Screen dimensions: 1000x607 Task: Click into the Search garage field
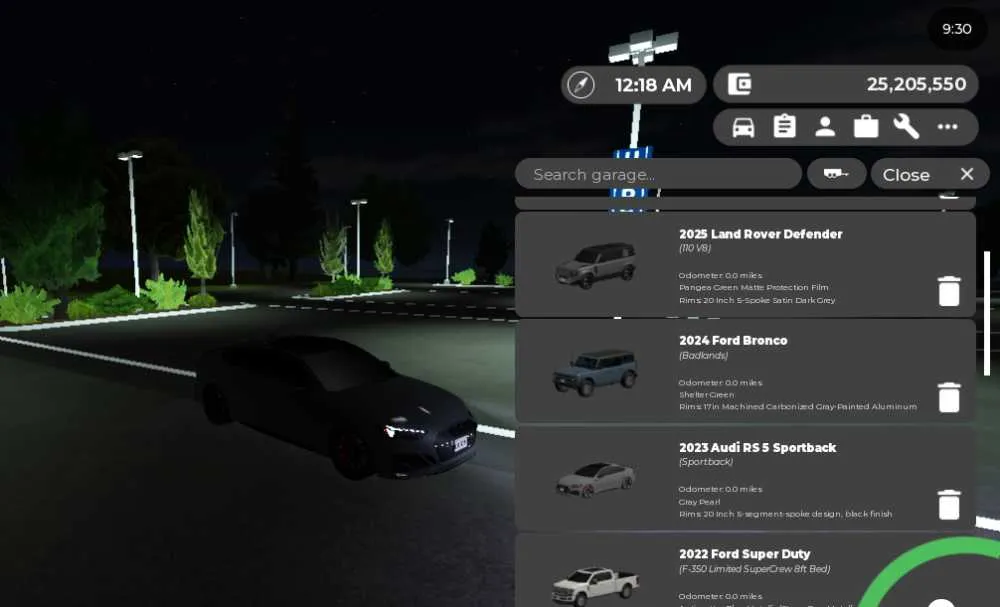click(x=658, y=174)
